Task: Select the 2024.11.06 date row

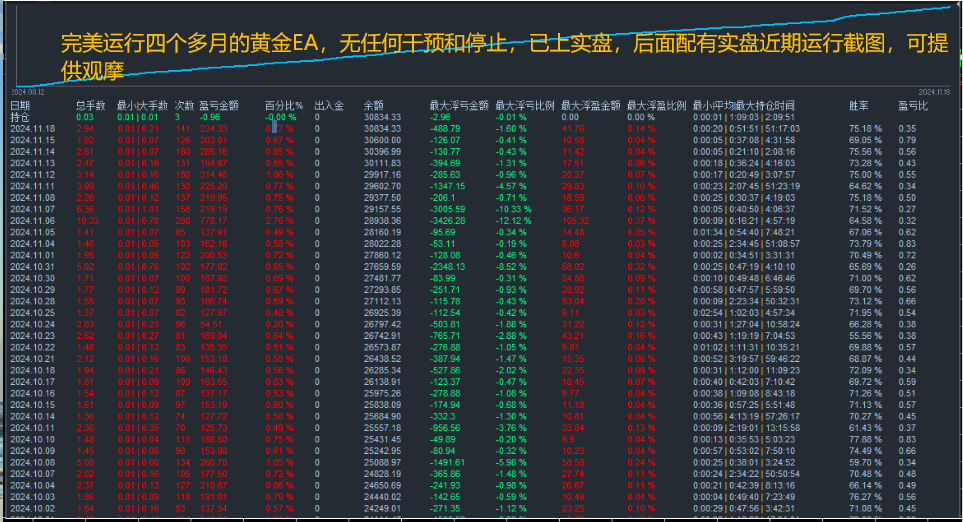Action: (x=33, y=221)
